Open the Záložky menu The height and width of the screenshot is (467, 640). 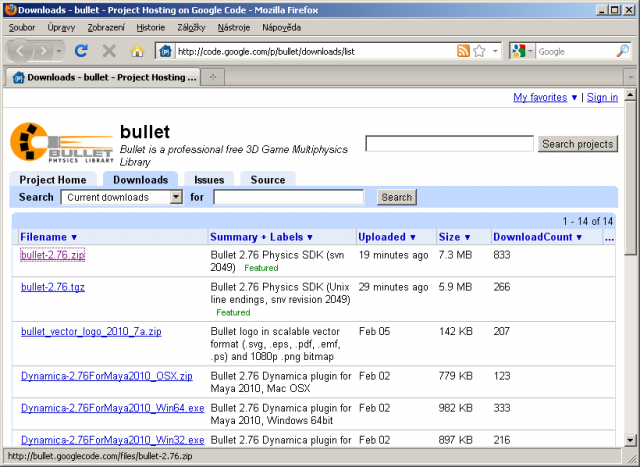tap(191, 27)
